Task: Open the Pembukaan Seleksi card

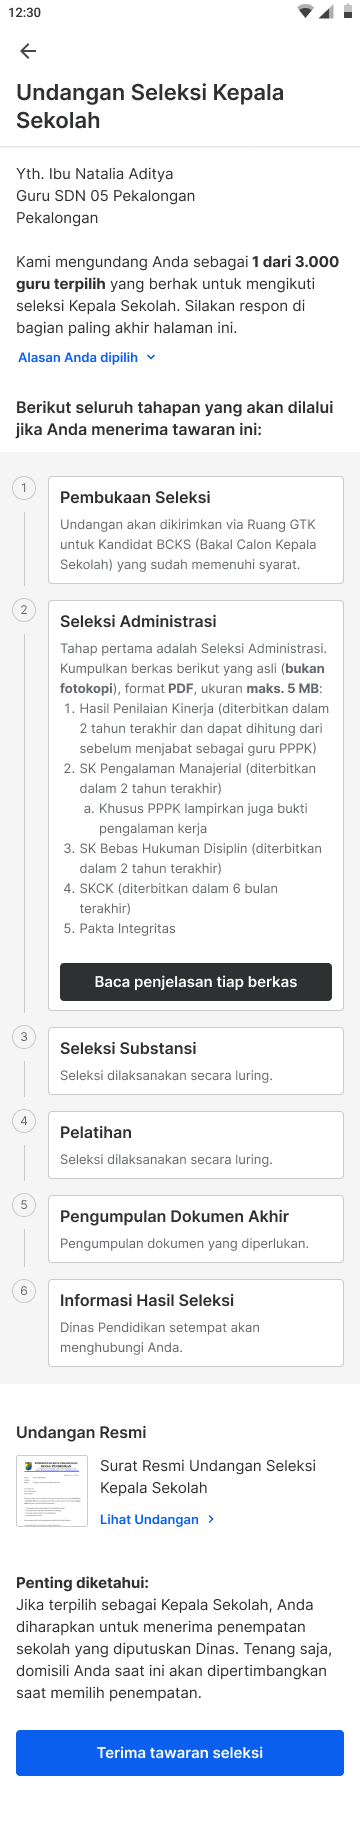Action: (x=196, y=530)
